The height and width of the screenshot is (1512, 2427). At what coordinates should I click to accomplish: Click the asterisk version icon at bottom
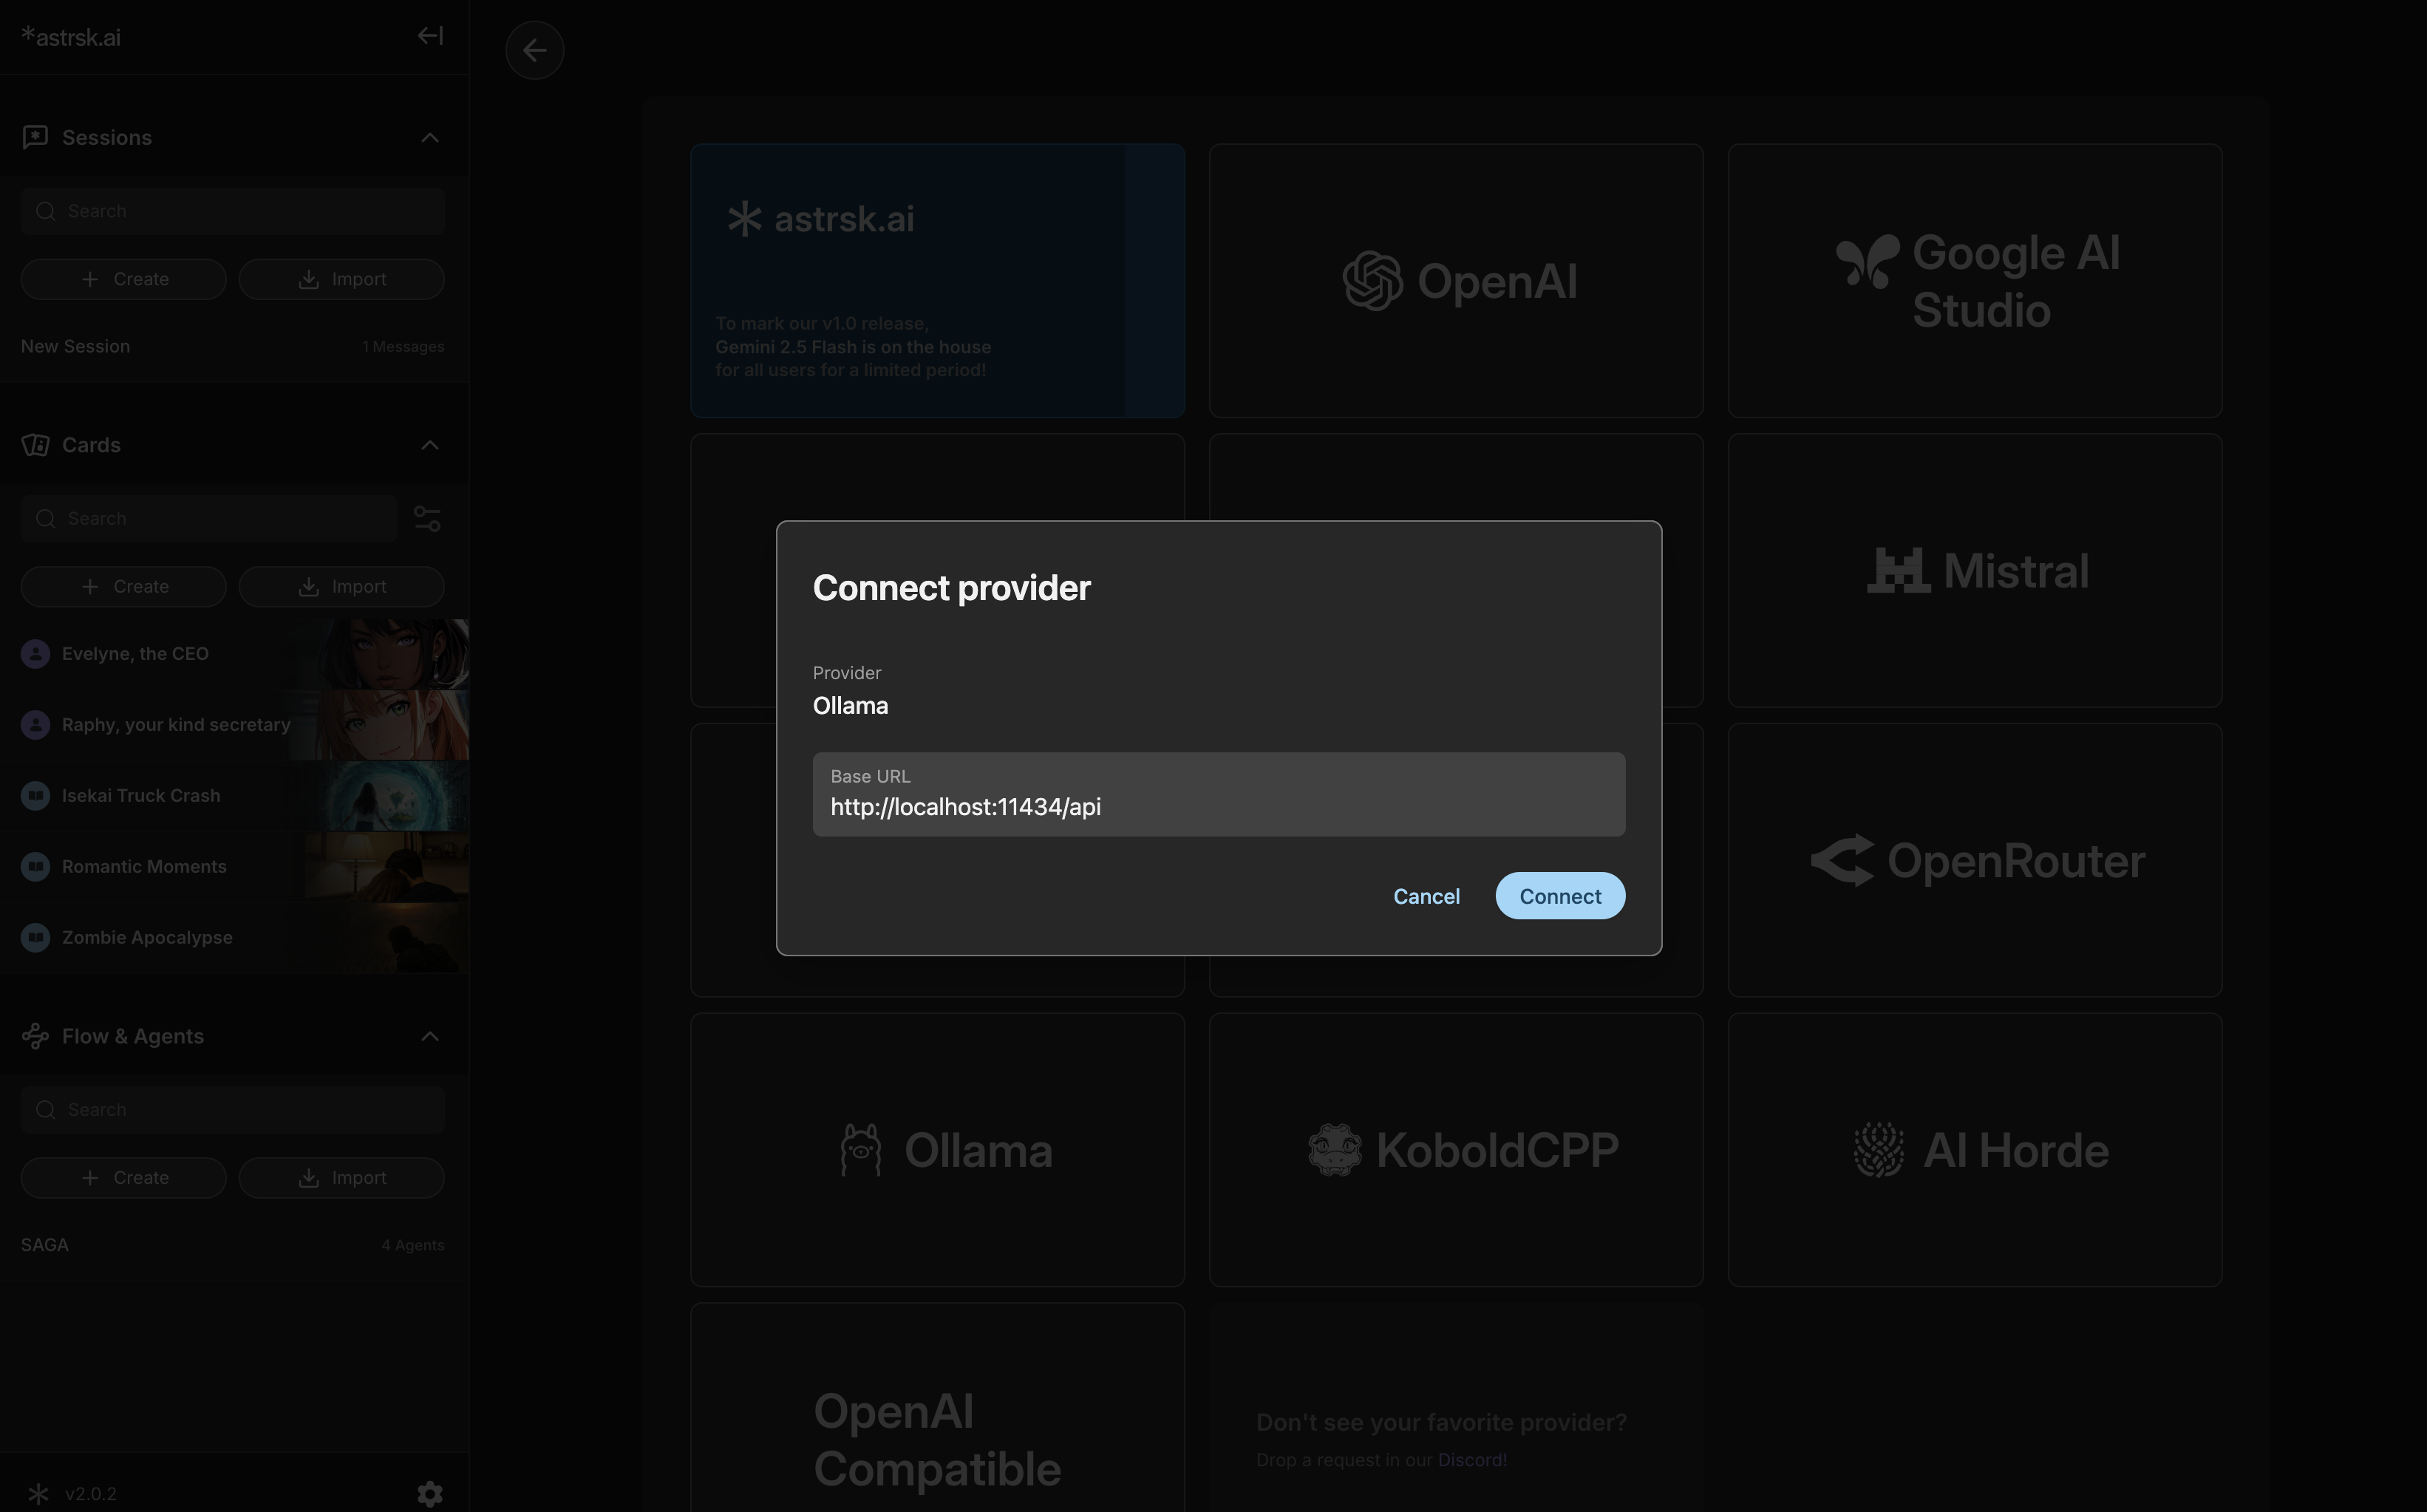(x=38, y=1494)
